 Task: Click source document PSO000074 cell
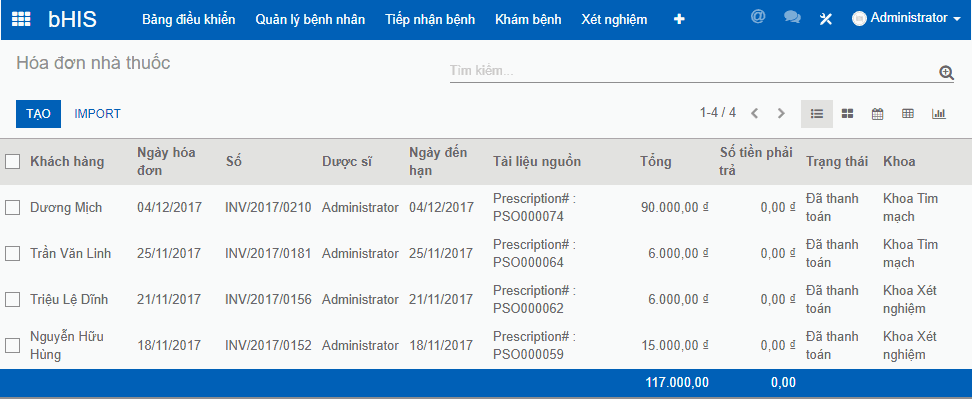click(534, 208)
